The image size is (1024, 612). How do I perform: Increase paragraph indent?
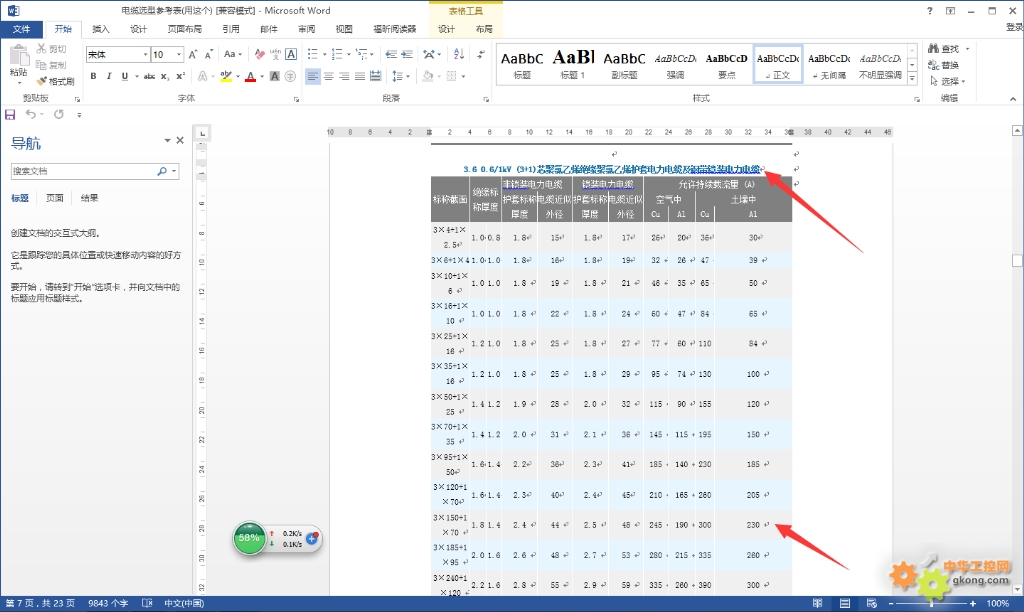[x=407, y=54]
